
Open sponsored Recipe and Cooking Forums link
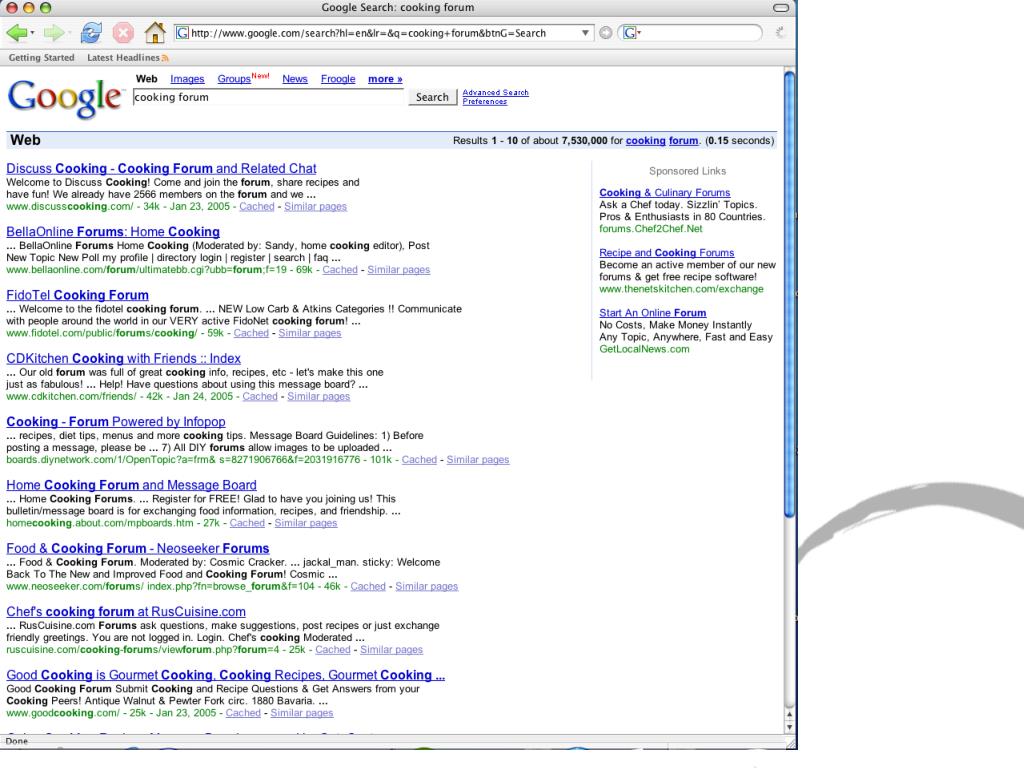tap(667, 253)
